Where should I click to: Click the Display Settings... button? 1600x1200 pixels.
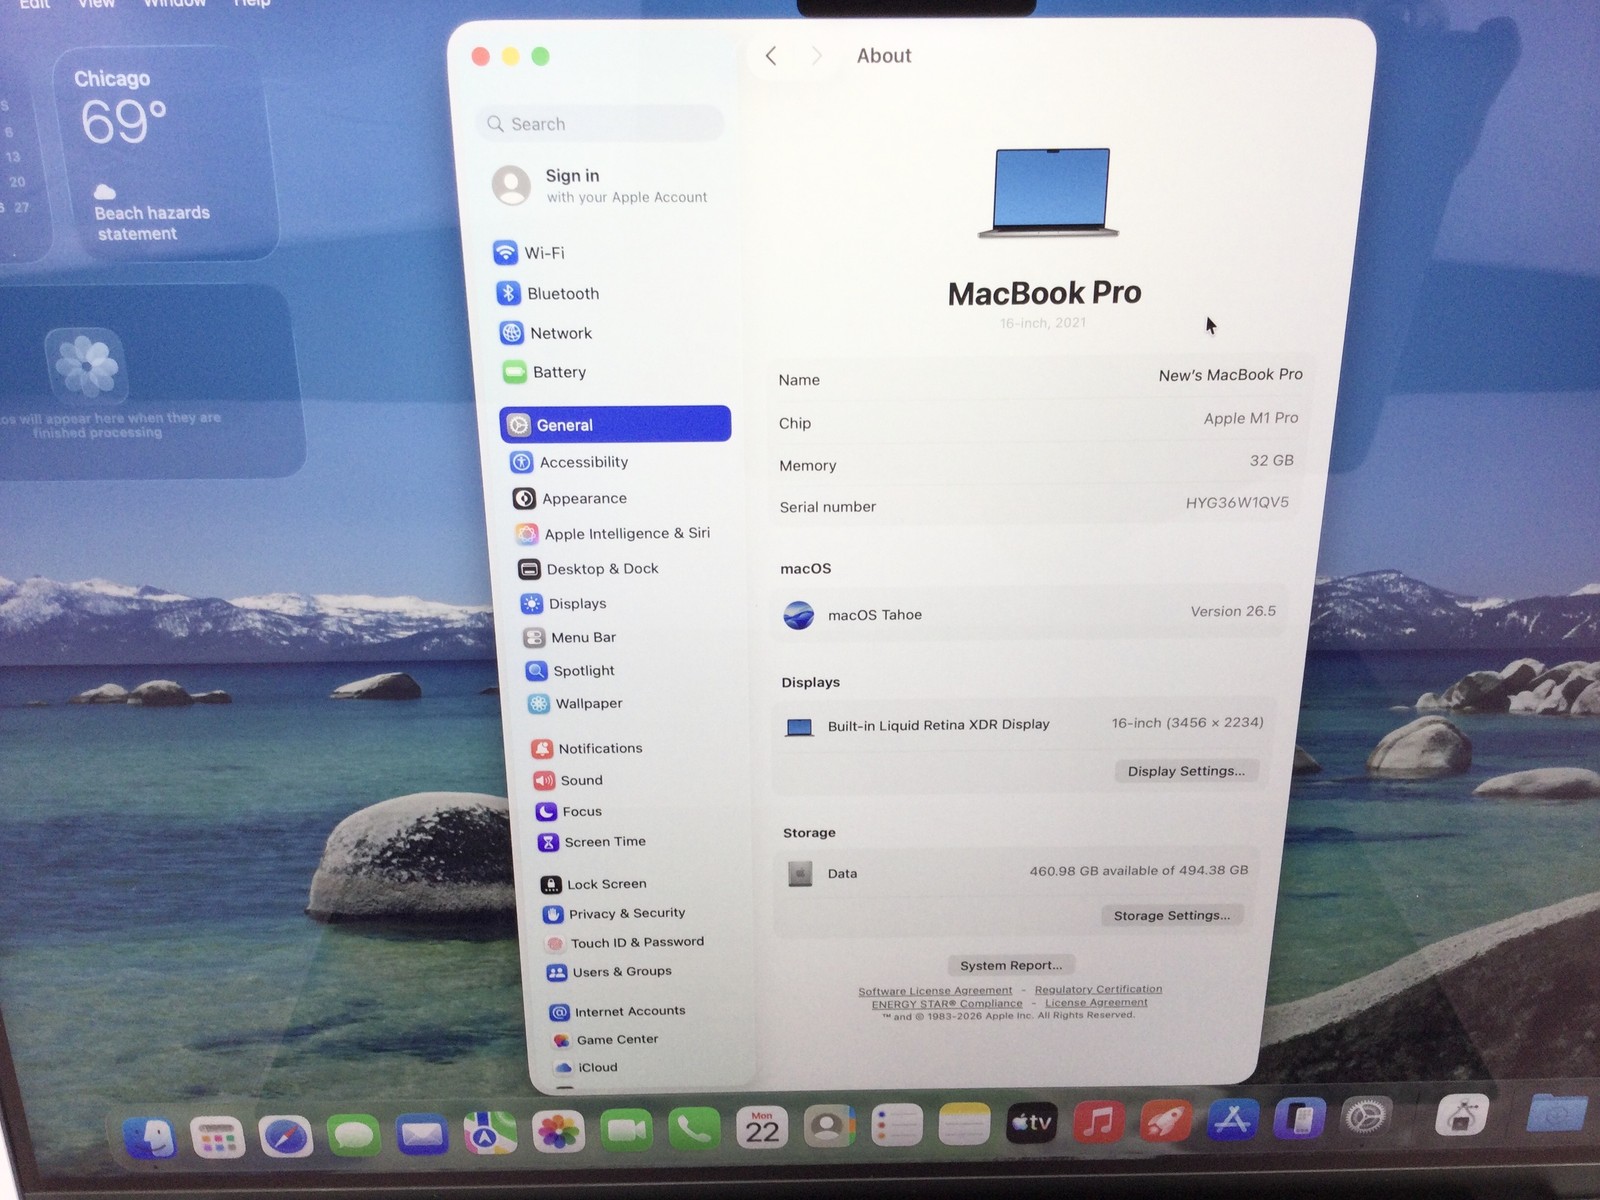pyautogui.click(x=1186, y=771)
